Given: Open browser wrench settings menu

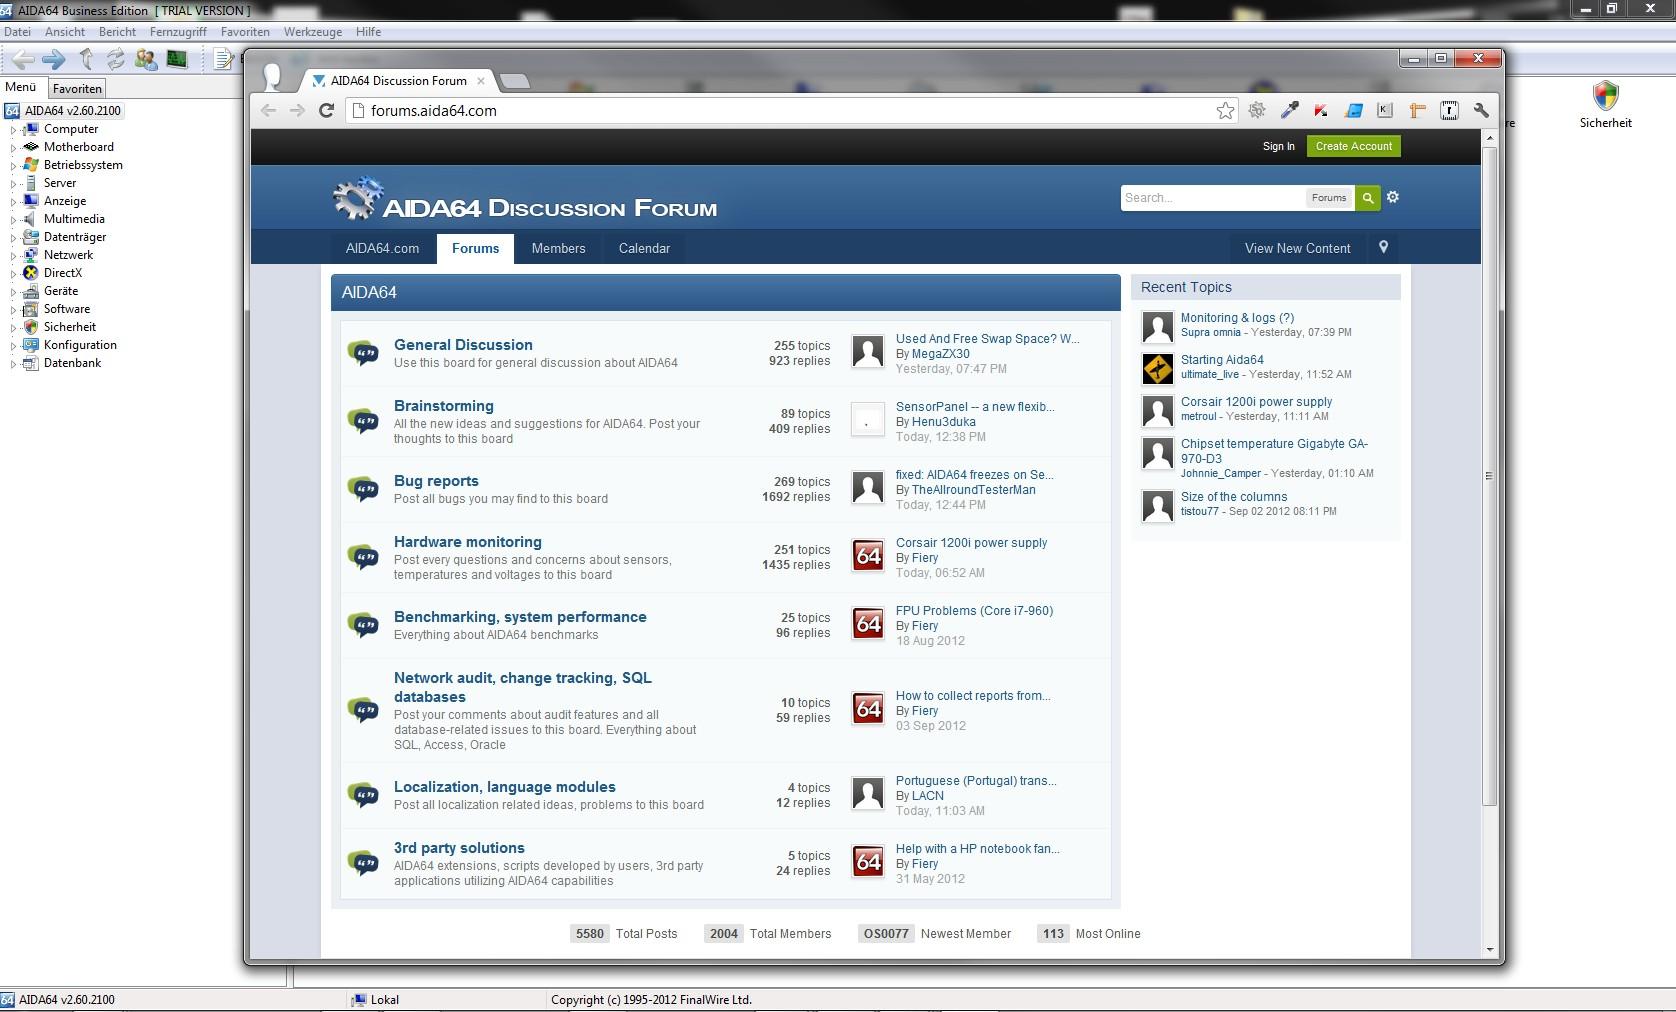Looking at the screenshot, I should (x=1481, y=111).
